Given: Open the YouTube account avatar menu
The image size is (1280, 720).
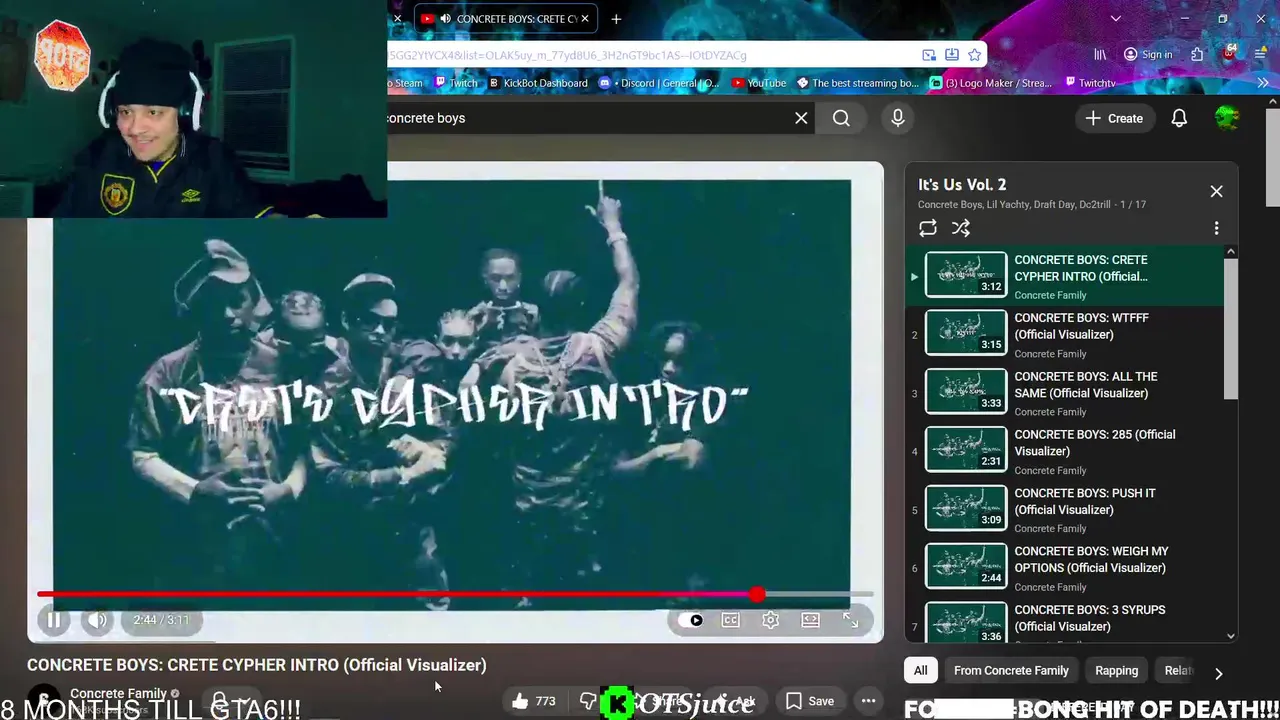Looking at the screenshot, I should point(1227,118).
